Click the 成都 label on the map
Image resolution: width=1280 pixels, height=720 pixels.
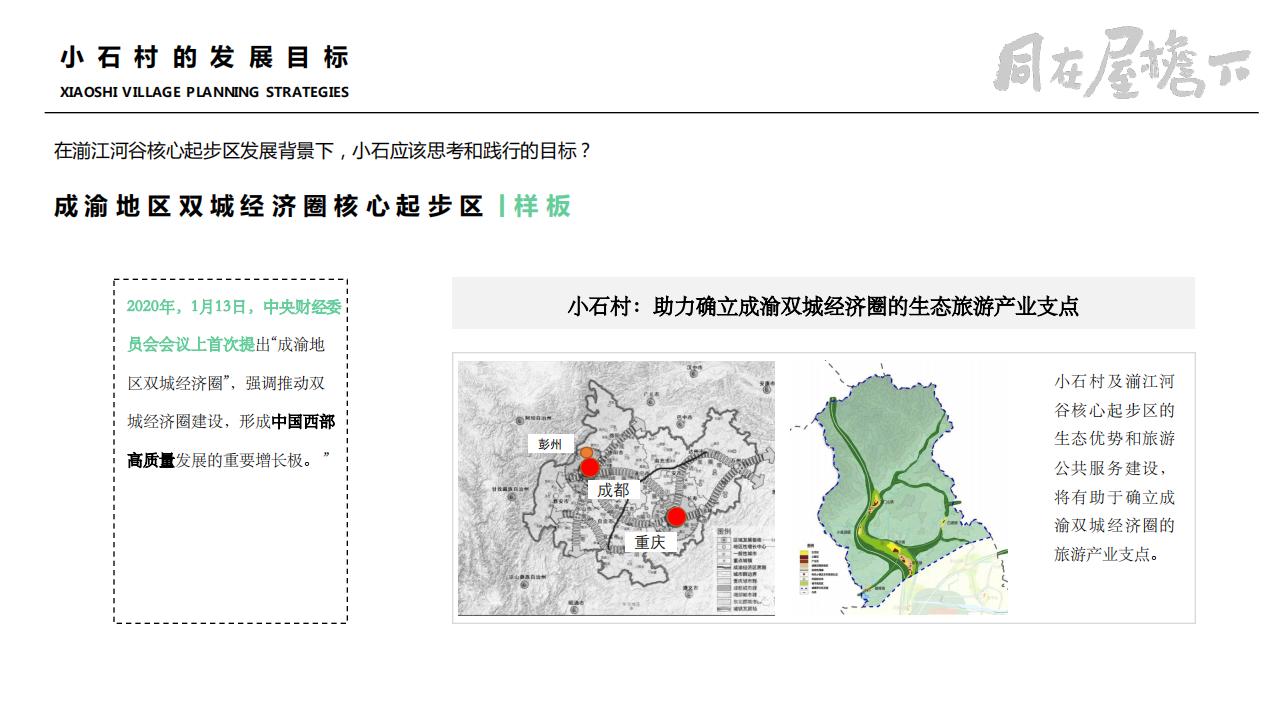pyautogui.click(x=613, y=490)
